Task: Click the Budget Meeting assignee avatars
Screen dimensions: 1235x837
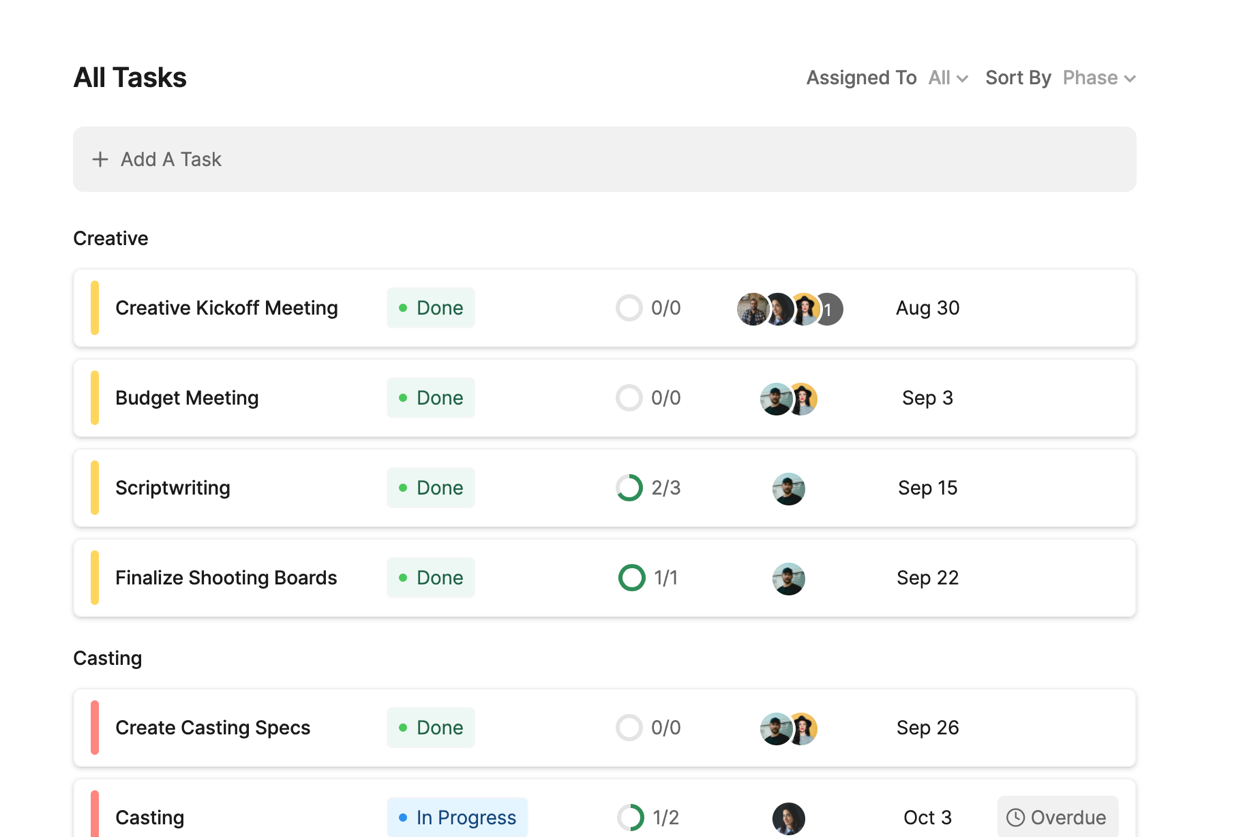Action: pyautogui.click(x=788, y=398)
